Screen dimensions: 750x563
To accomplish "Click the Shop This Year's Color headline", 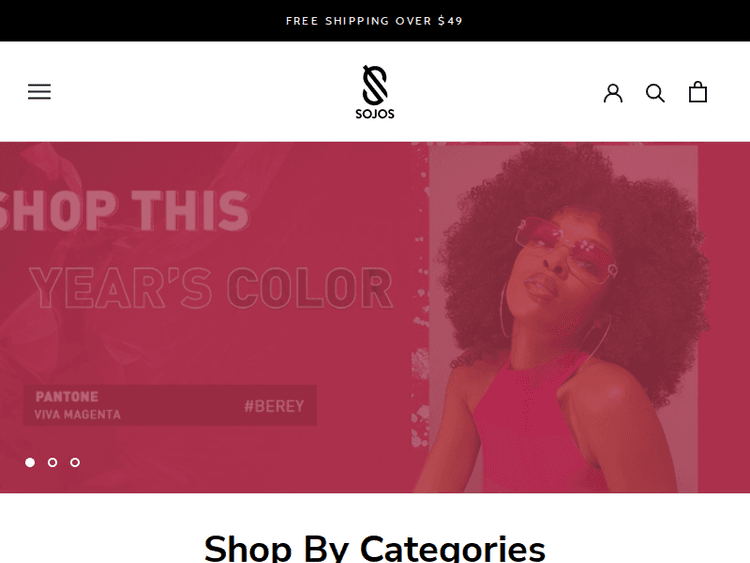I will point(197,249).
